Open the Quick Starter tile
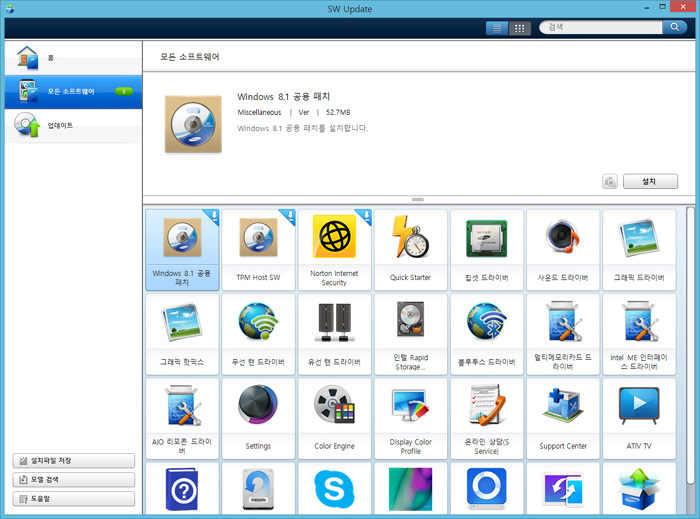The height and width of the screenshot is (519, 700). [411, 250]
